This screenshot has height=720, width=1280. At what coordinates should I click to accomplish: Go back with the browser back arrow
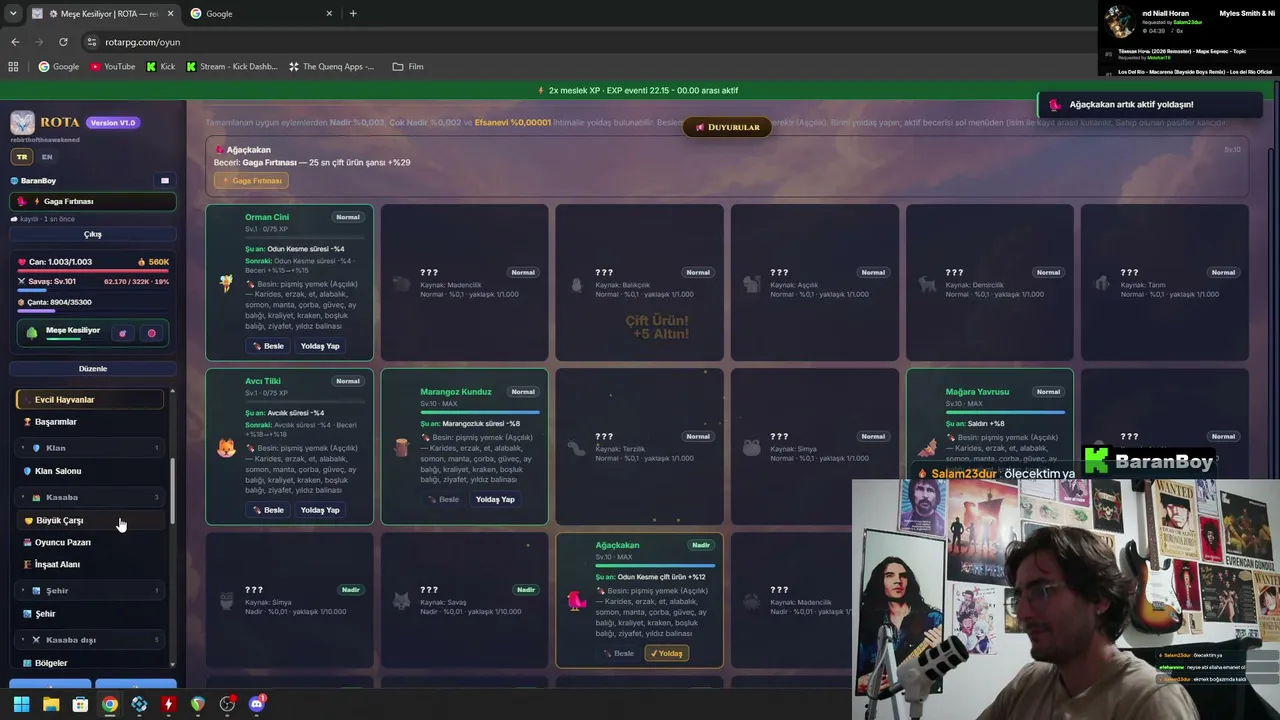pyautogui.click(x=15, y=42)
